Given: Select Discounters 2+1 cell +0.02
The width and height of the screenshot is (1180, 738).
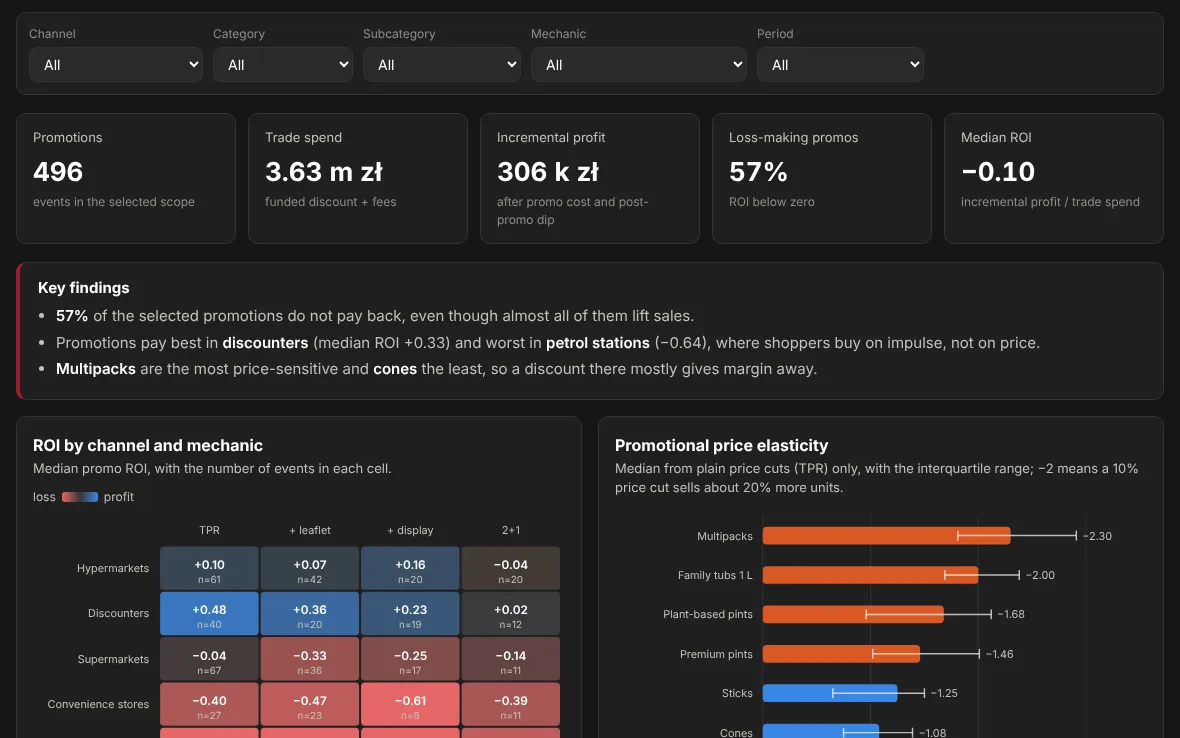Looking at the screenshot, I should (x=510, y=613).
